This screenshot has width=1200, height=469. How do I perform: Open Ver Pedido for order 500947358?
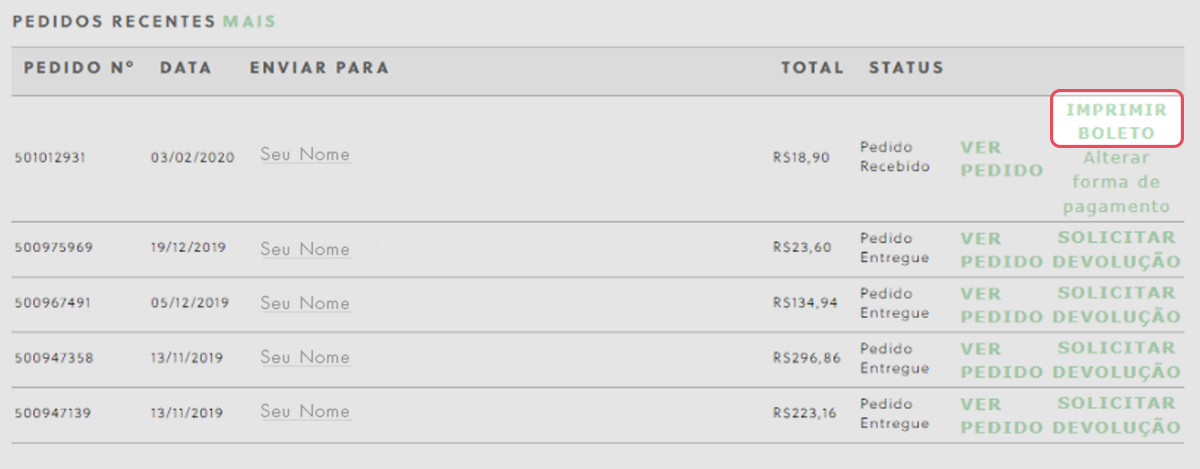(1001, 359)
